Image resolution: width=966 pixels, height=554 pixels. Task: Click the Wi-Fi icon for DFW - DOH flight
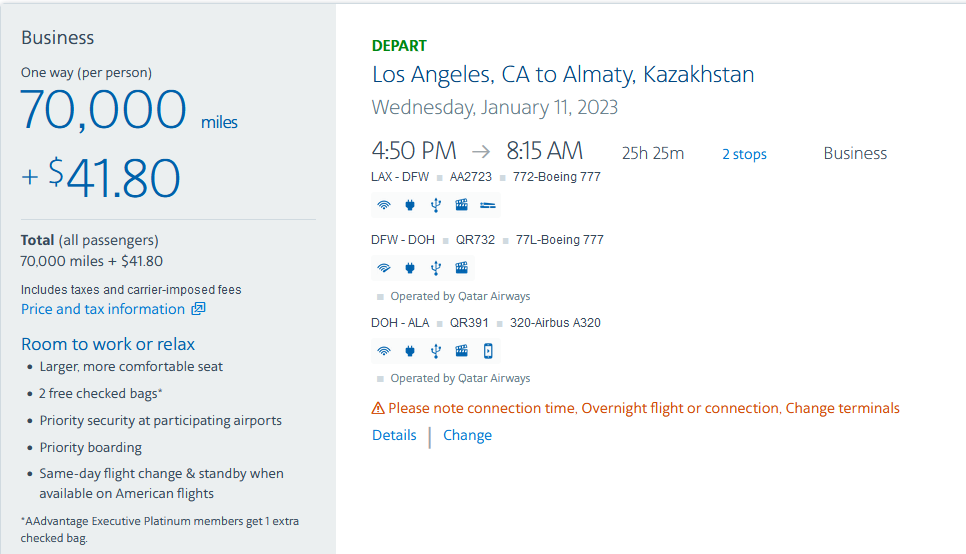[x=384, y=268]
